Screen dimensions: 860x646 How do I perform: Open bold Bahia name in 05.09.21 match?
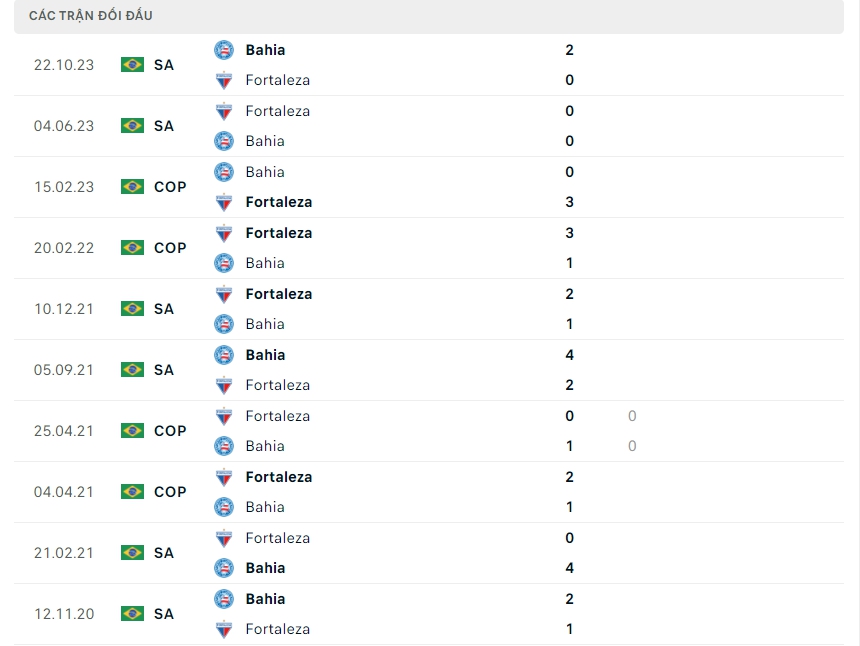click(x=265, y=355)
